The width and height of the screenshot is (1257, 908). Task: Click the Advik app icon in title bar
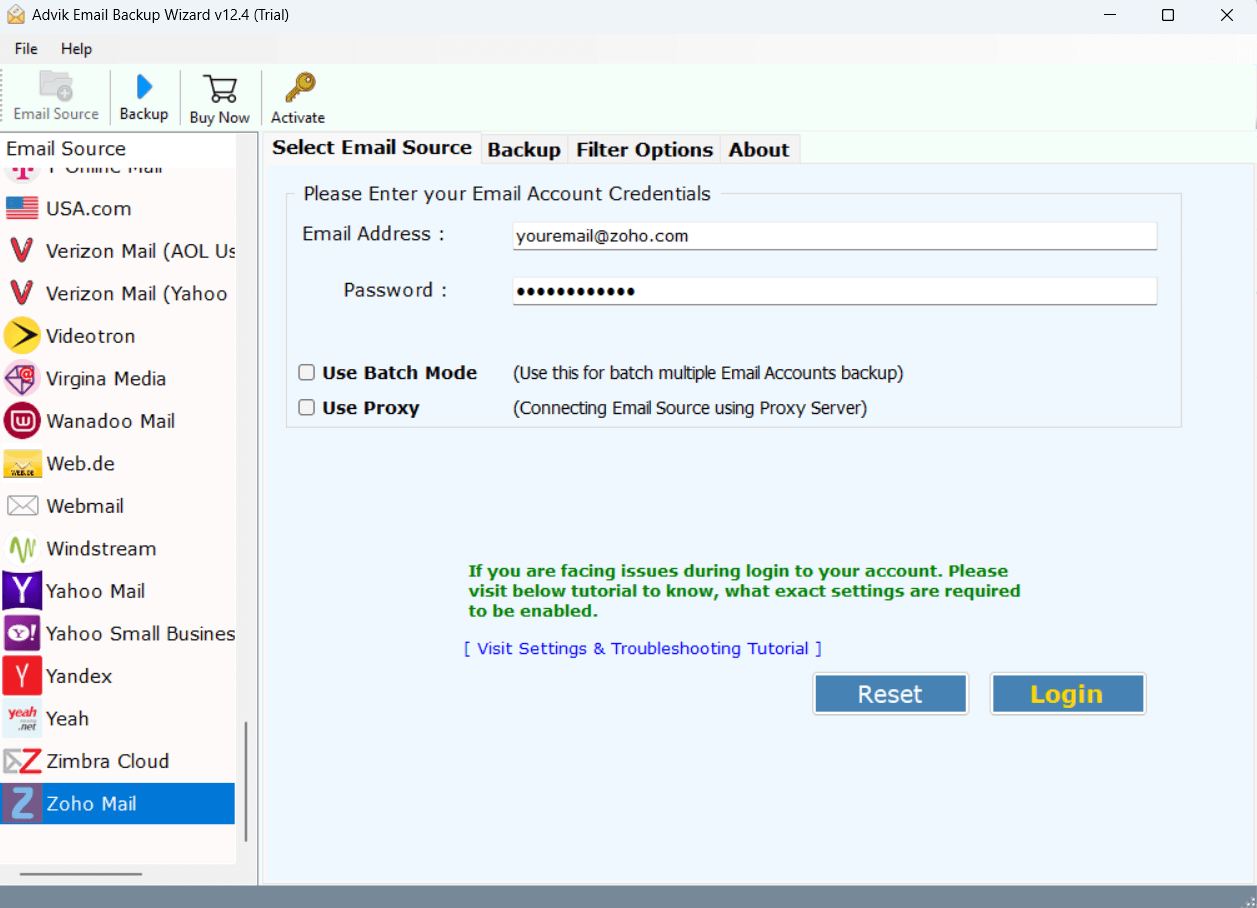pyautogui.click(x=15, y=15)
